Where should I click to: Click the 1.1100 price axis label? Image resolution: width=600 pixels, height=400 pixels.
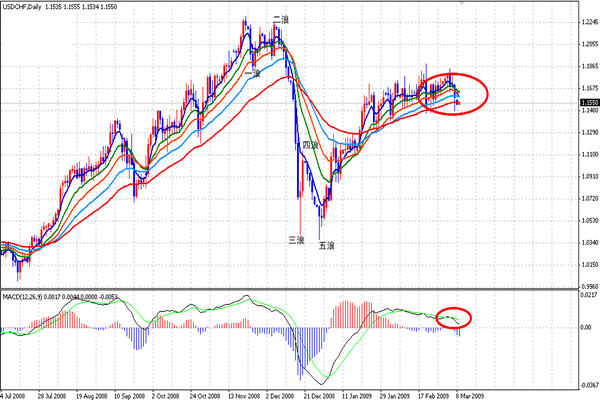coord(590,155)
